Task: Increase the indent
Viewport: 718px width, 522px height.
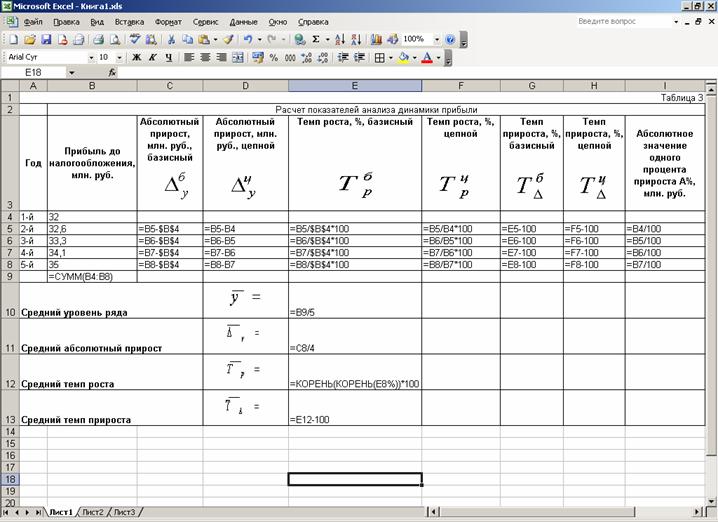Action: tap(359, 57)
